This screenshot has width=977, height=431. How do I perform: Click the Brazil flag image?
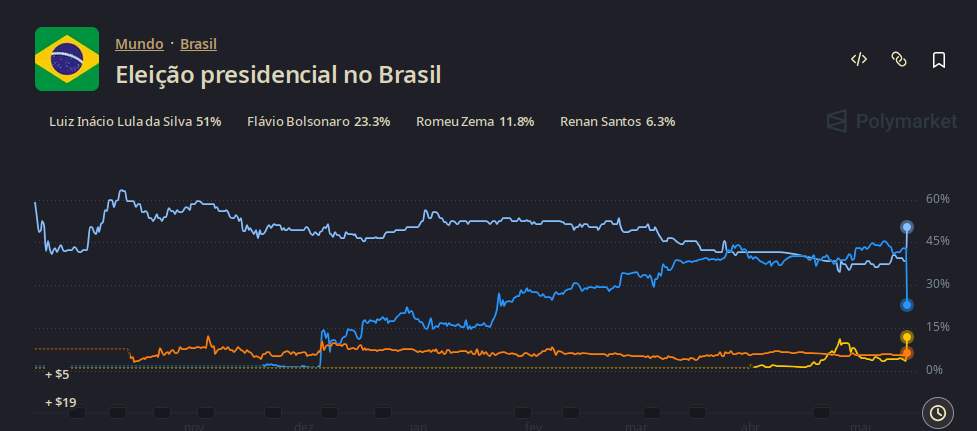67,59
